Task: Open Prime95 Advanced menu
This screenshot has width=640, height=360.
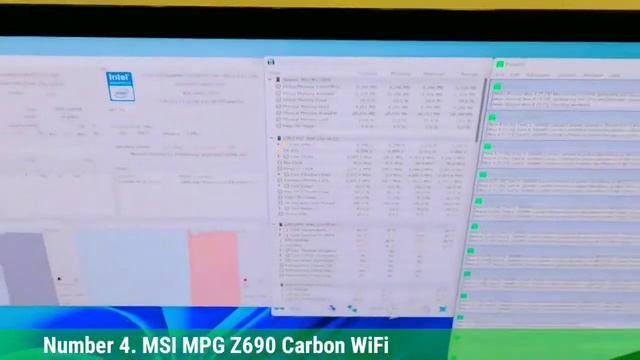Action: [x=538, y=76]
